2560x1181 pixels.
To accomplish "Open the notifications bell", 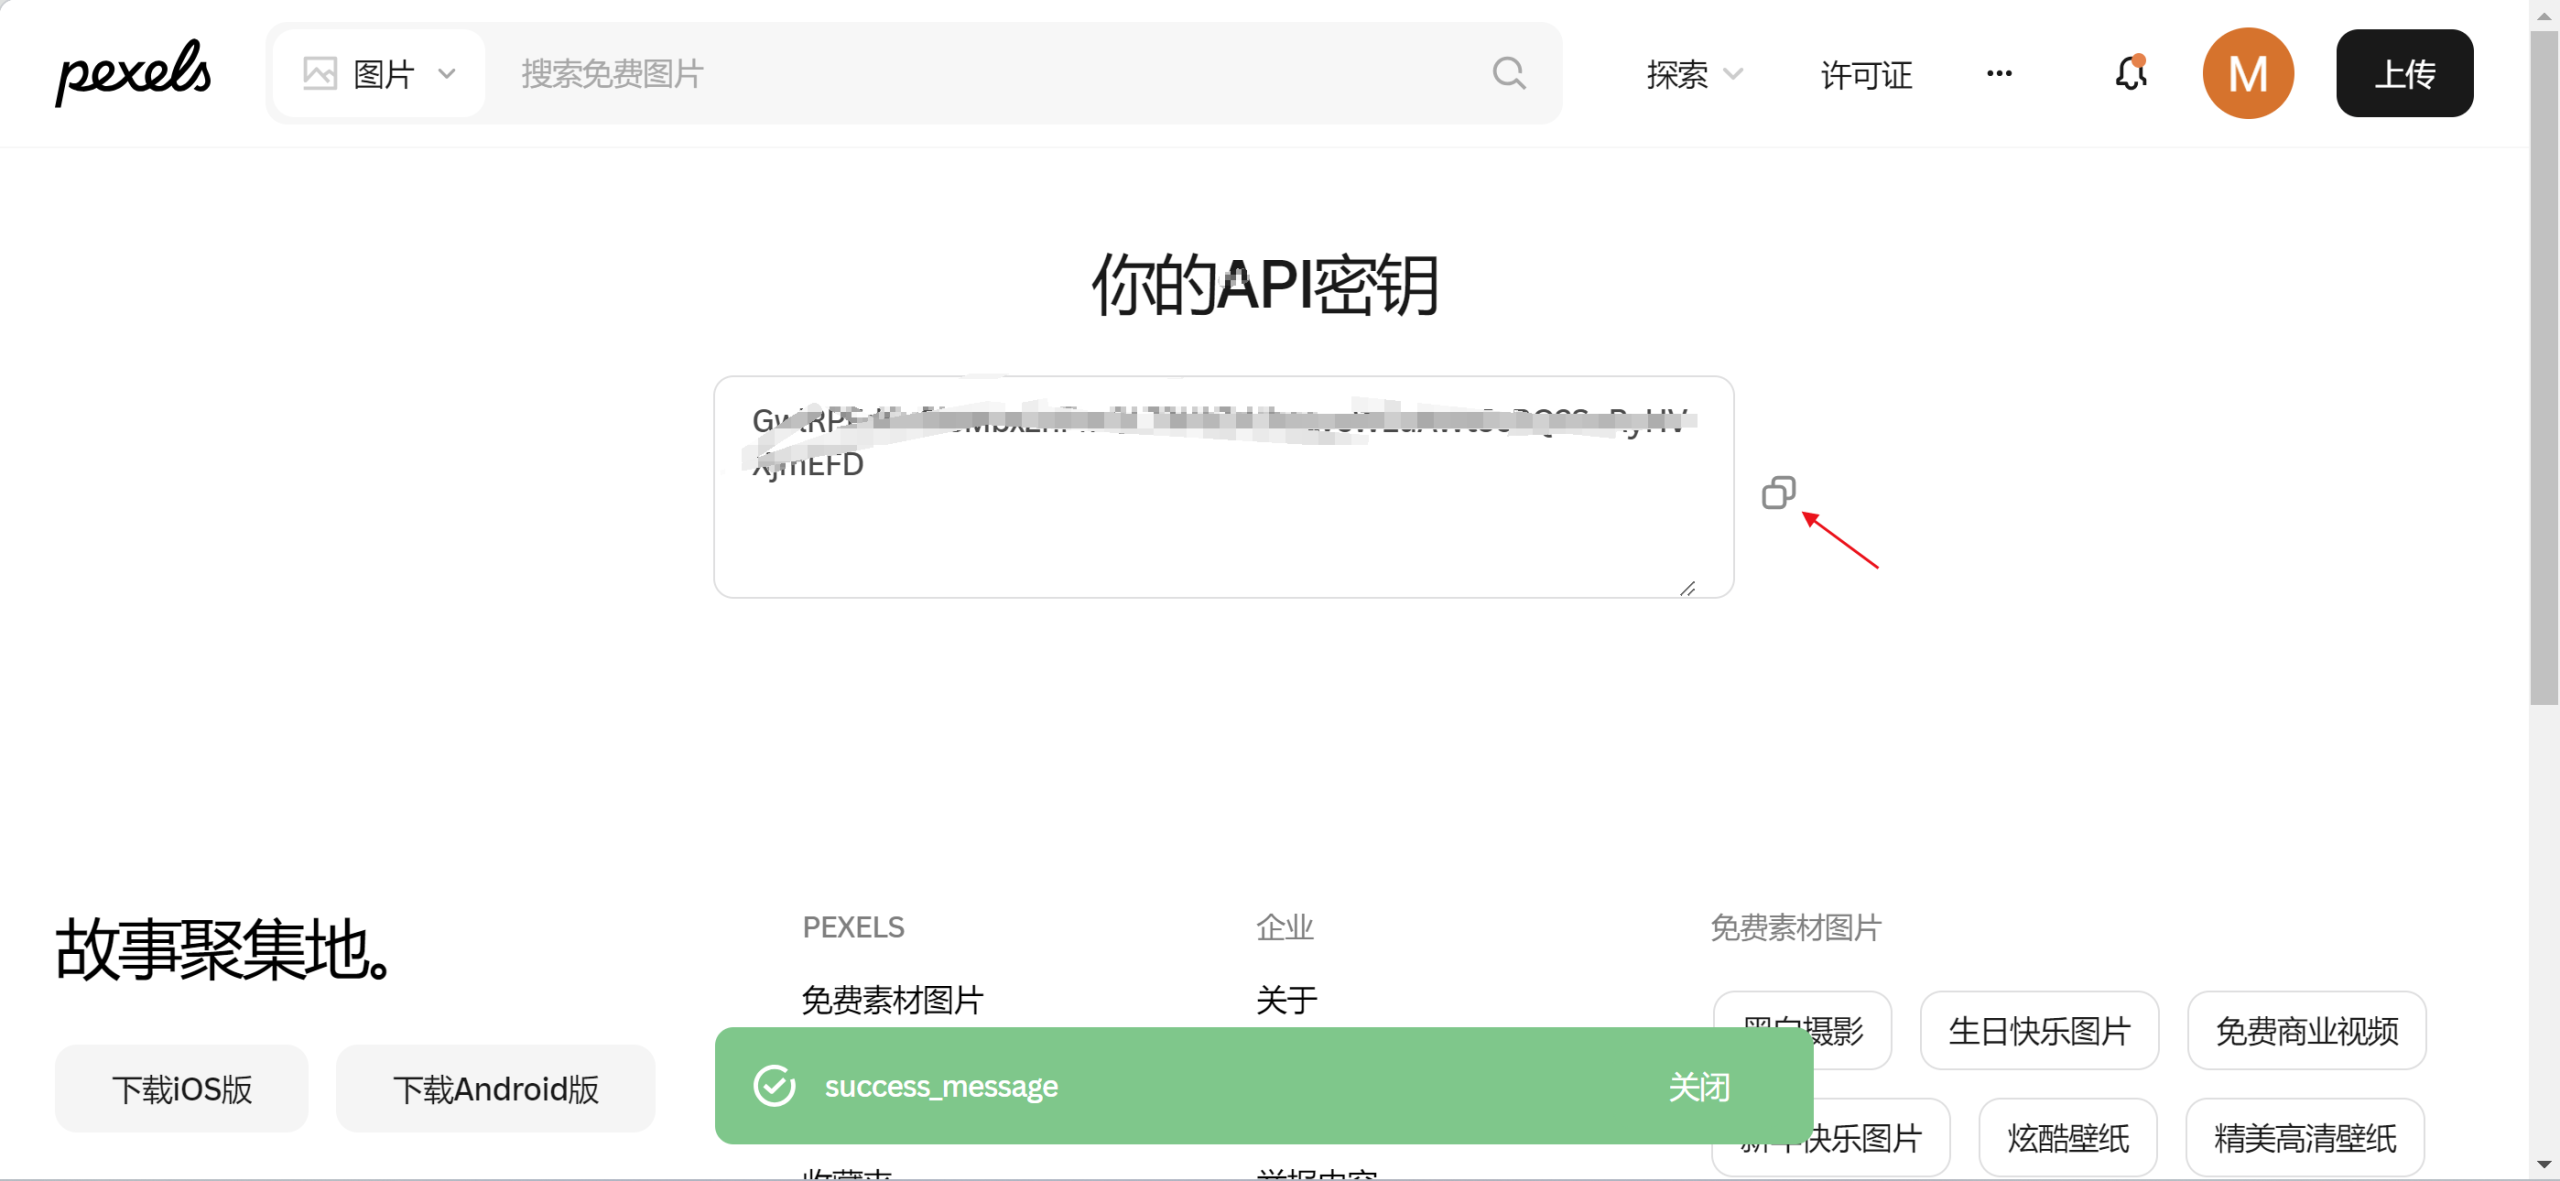I will click(x=2130, y=73).
